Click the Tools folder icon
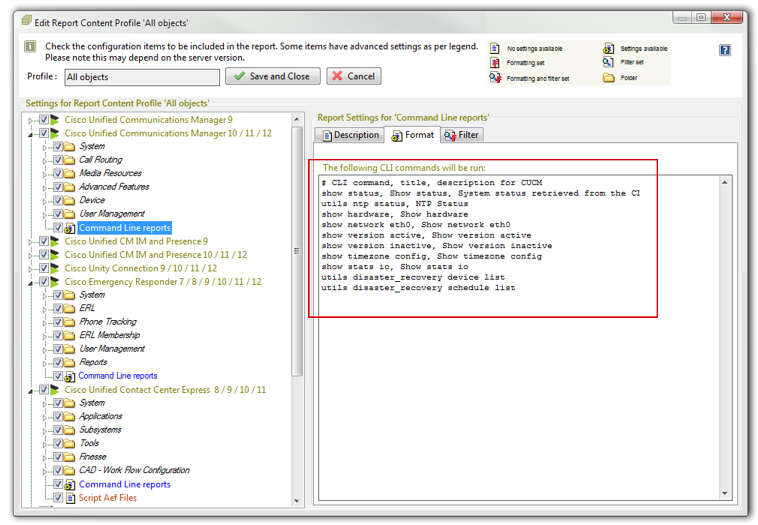The height and width of the screenshot is (525, 758). coord(70,444)
